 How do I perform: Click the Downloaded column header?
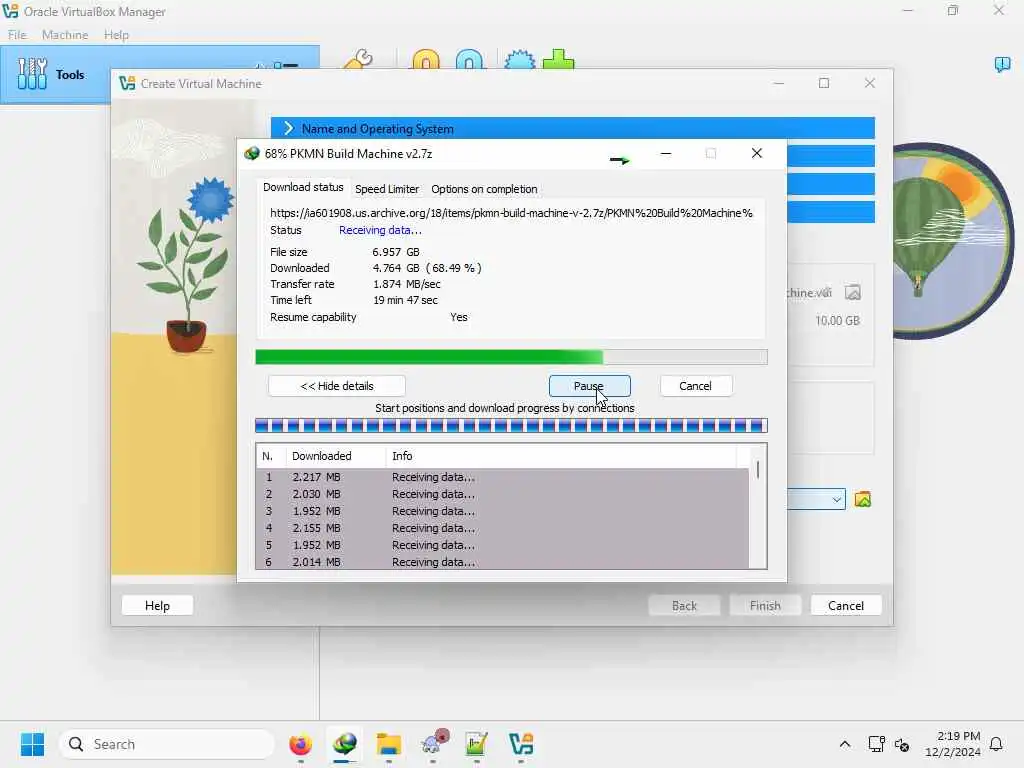(x=336, y=456)
